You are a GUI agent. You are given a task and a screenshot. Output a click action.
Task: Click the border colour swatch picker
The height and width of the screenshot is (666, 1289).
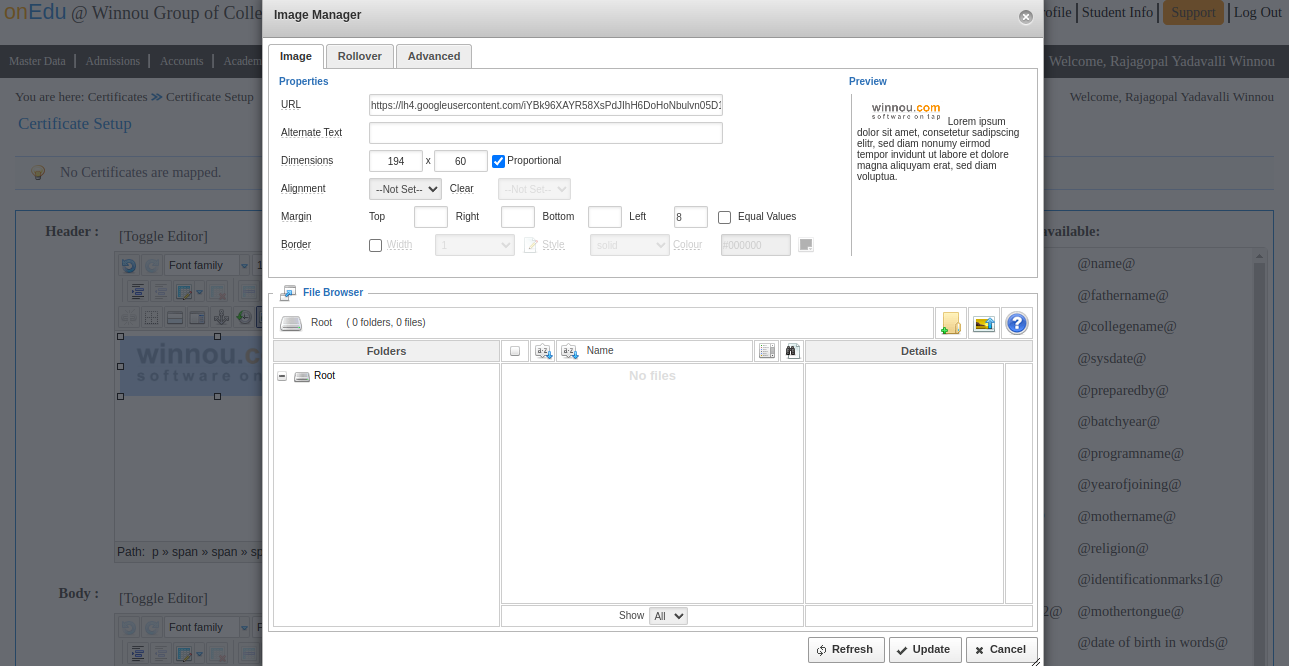pyautogui.click(x=806, y=245)
